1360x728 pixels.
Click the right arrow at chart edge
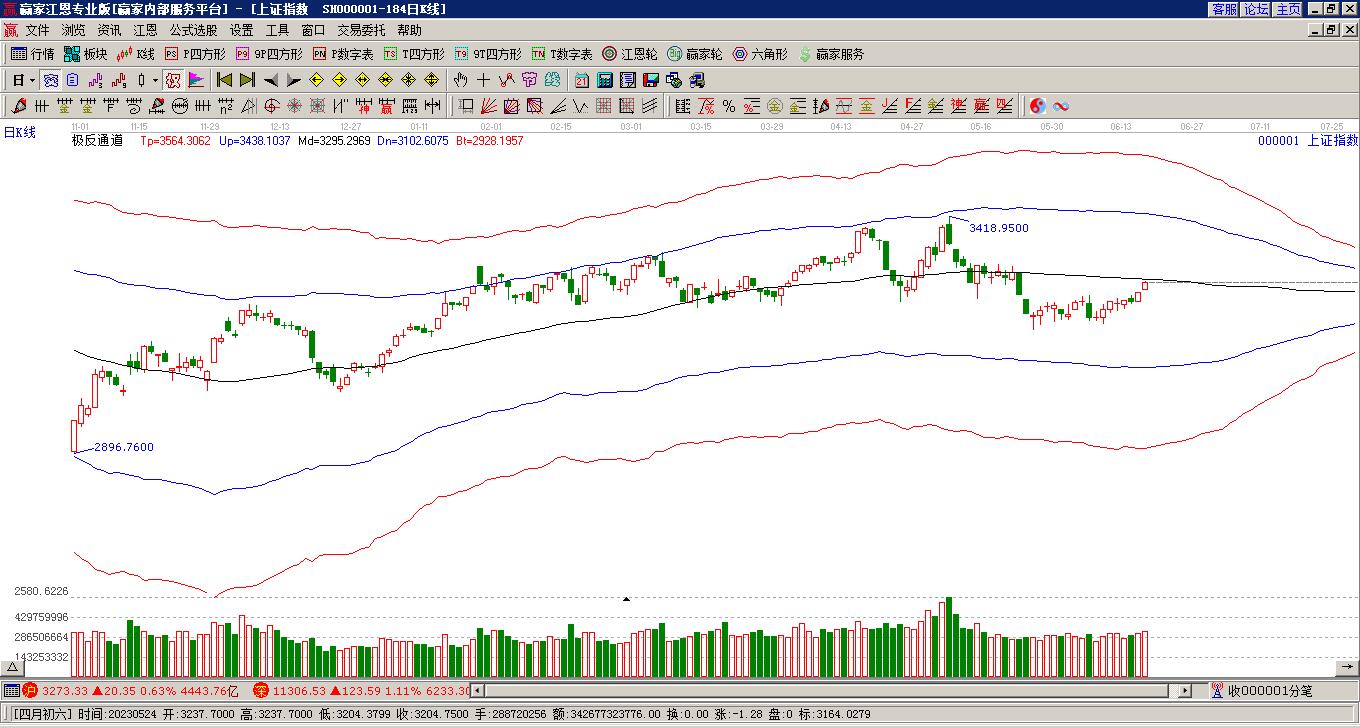(1347, 667)
